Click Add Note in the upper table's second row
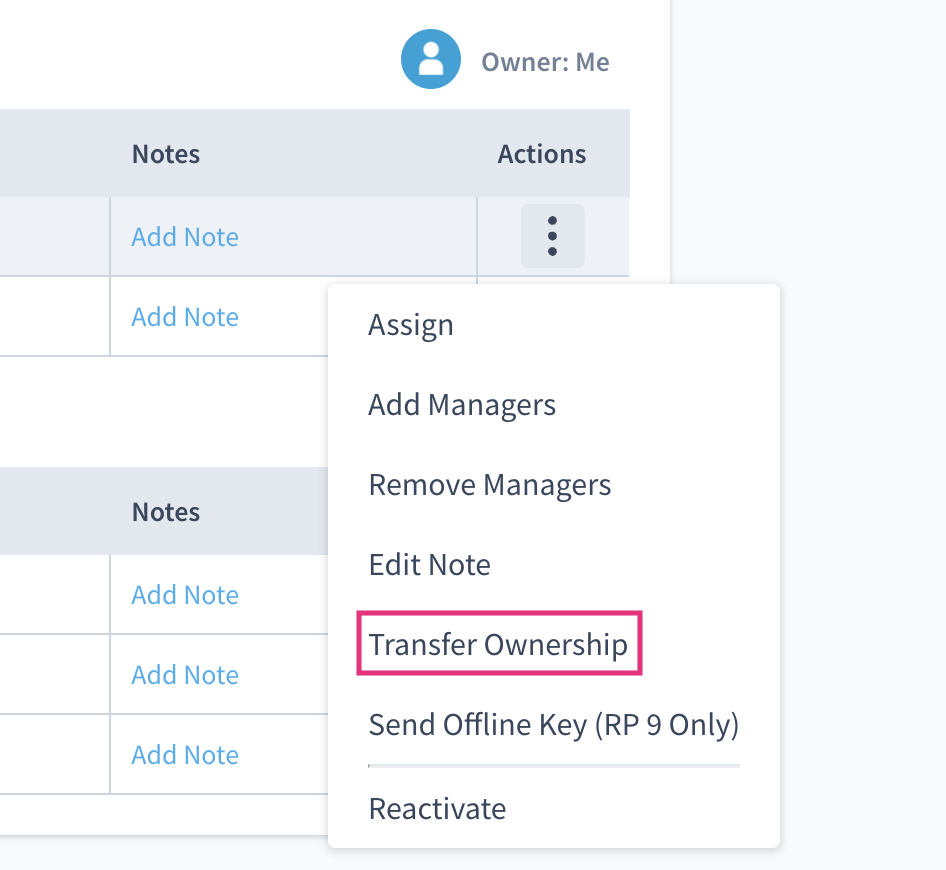946x870 pixels. point(185,317)
